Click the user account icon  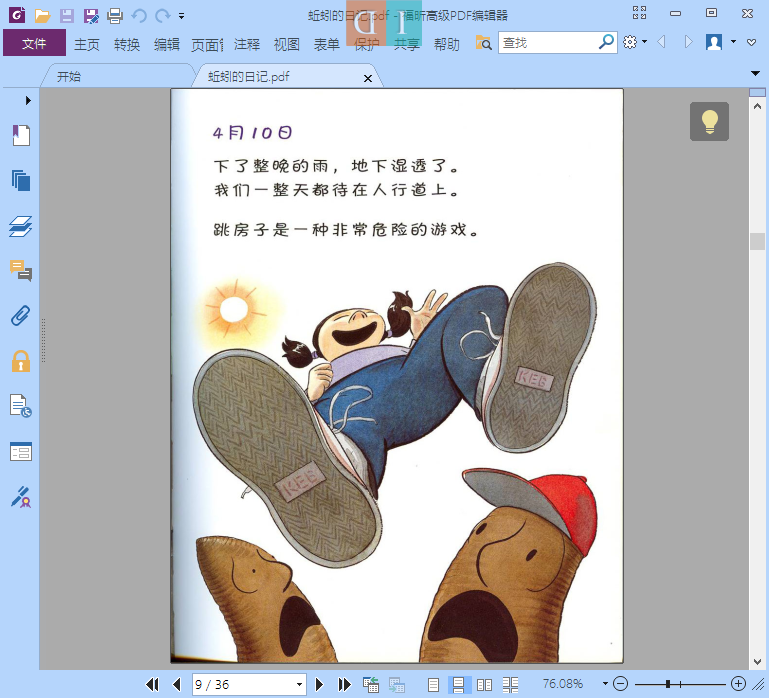(714, 42)
